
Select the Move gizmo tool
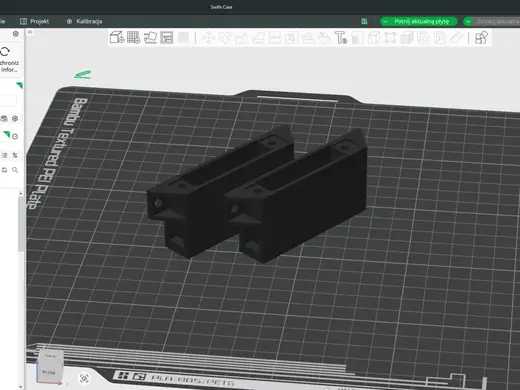[209, 38]
